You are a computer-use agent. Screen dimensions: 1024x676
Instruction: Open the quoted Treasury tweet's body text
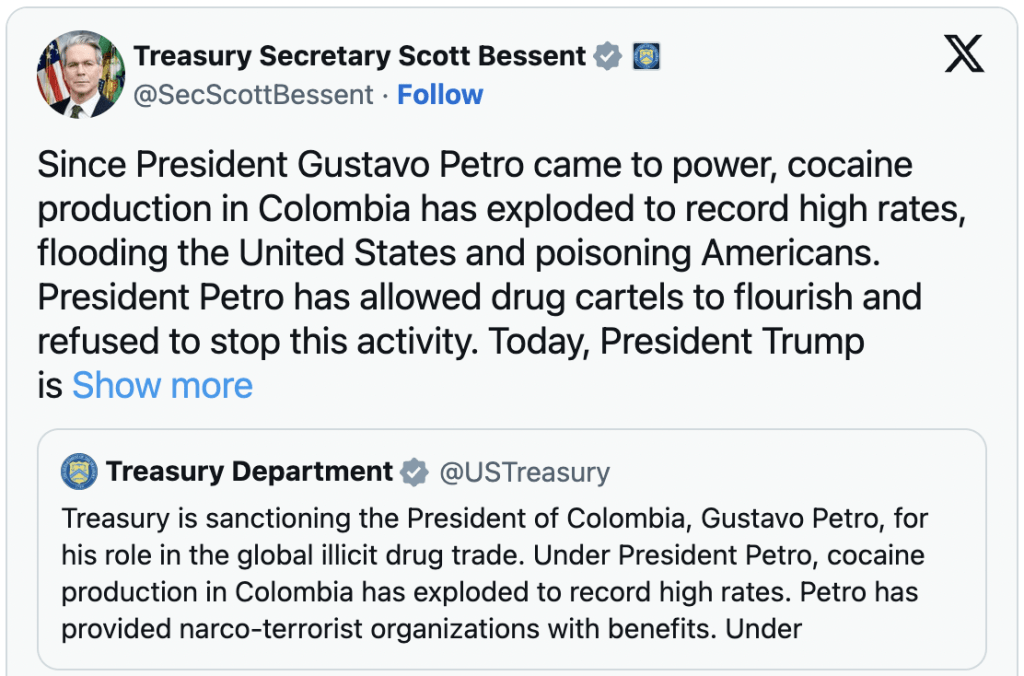click(493, 573)
